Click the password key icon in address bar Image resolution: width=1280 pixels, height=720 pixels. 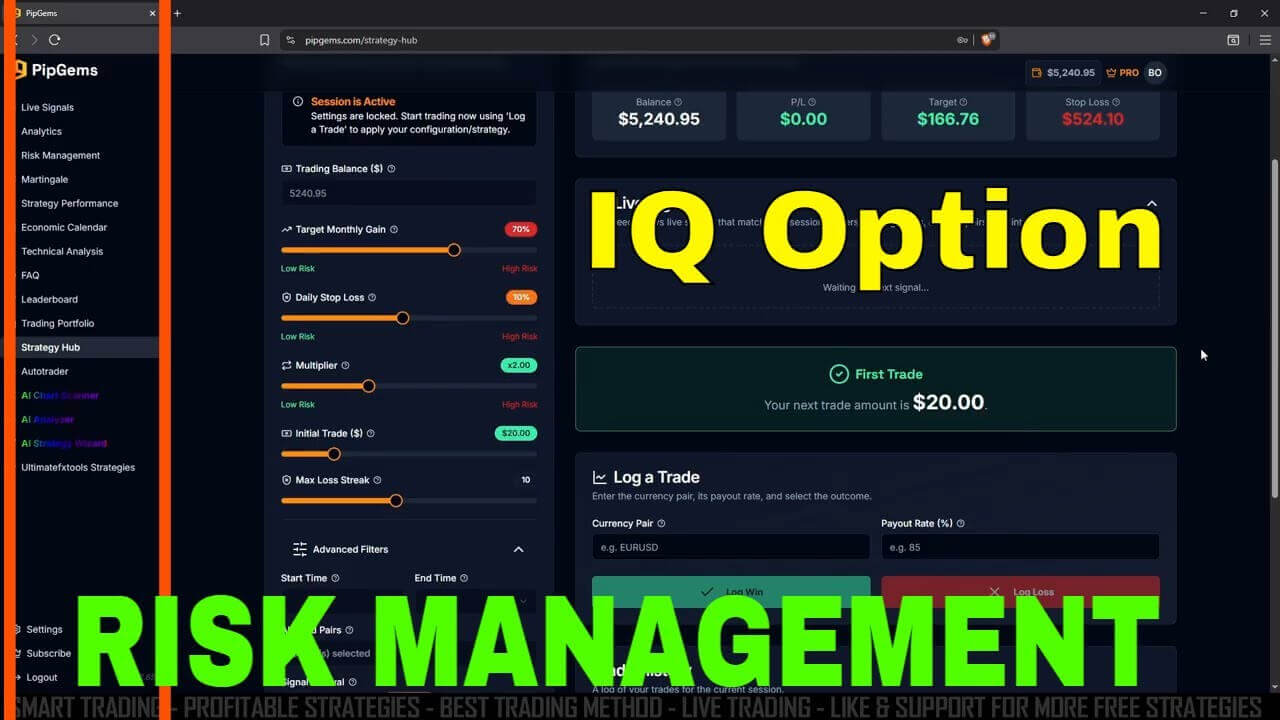tap(962, 40)
